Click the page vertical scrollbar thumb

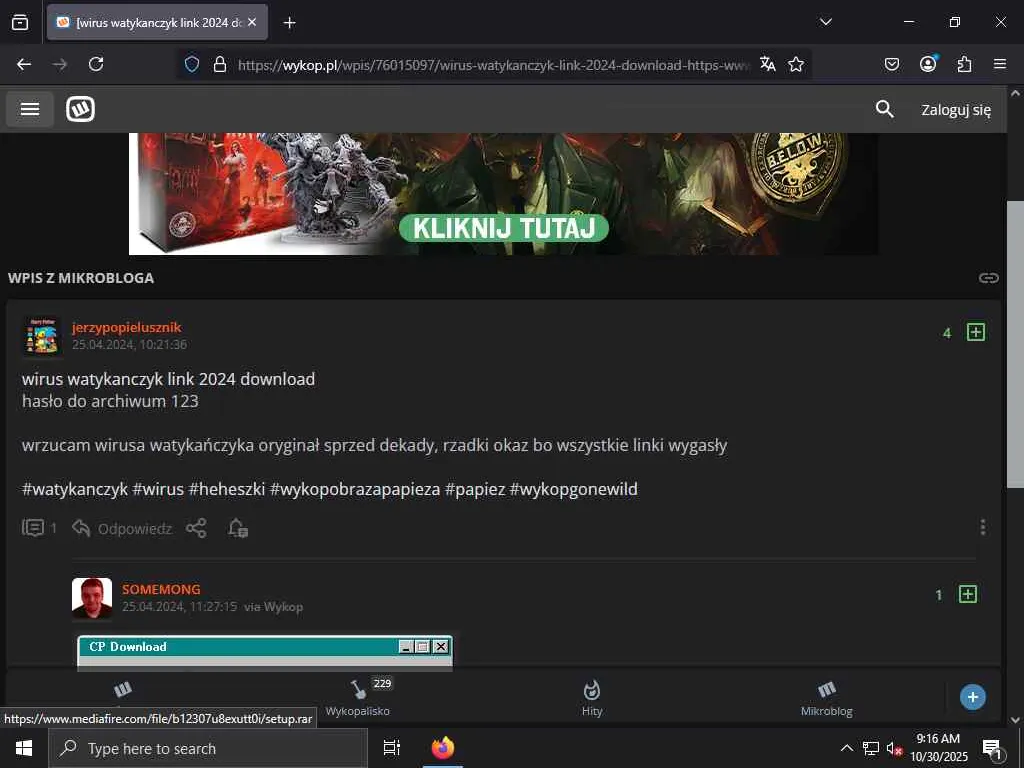coord(1015,344)
